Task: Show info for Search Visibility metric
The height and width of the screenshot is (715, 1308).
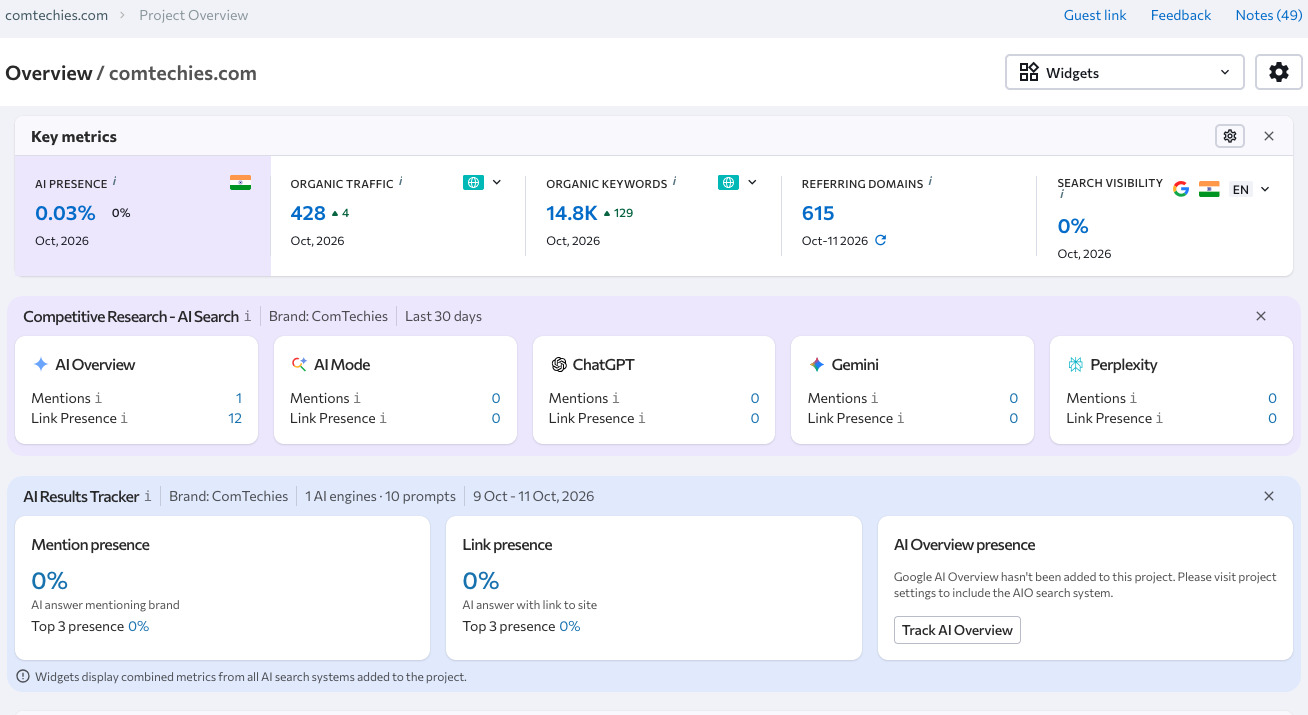Action: [x=1062, y=196]
